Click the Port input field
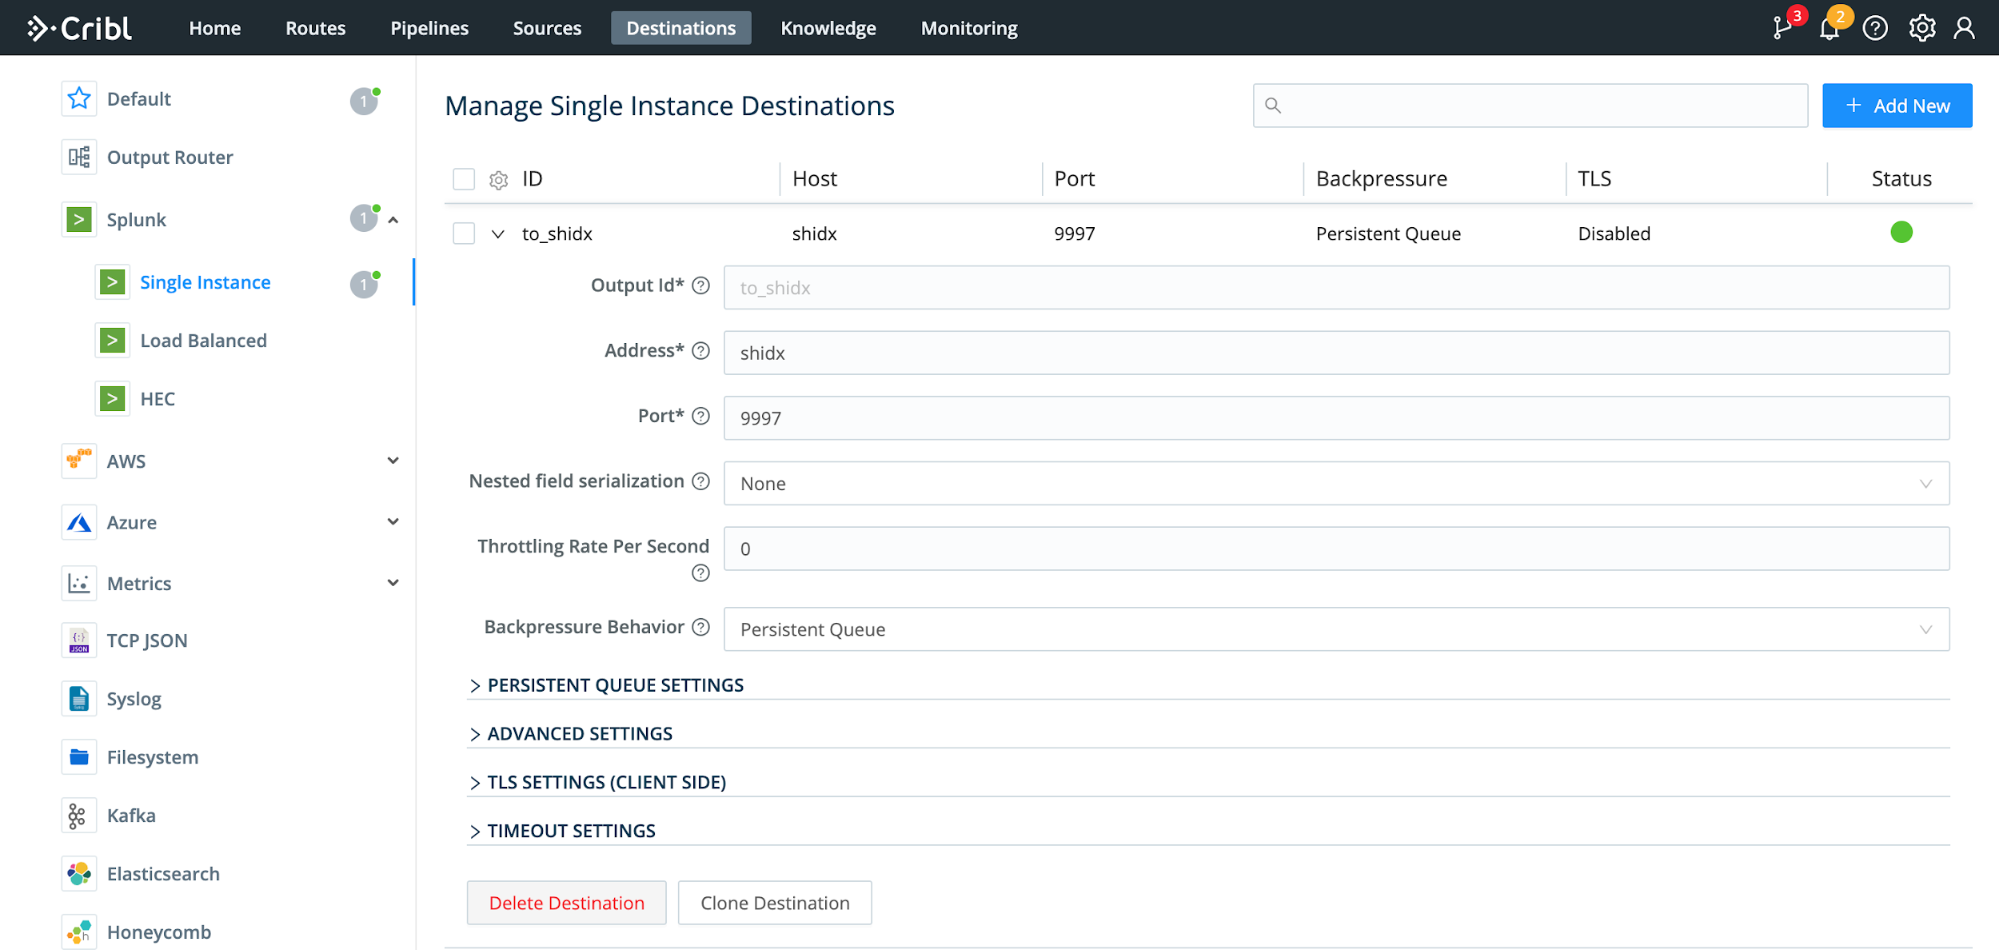 pos(1336,418)
